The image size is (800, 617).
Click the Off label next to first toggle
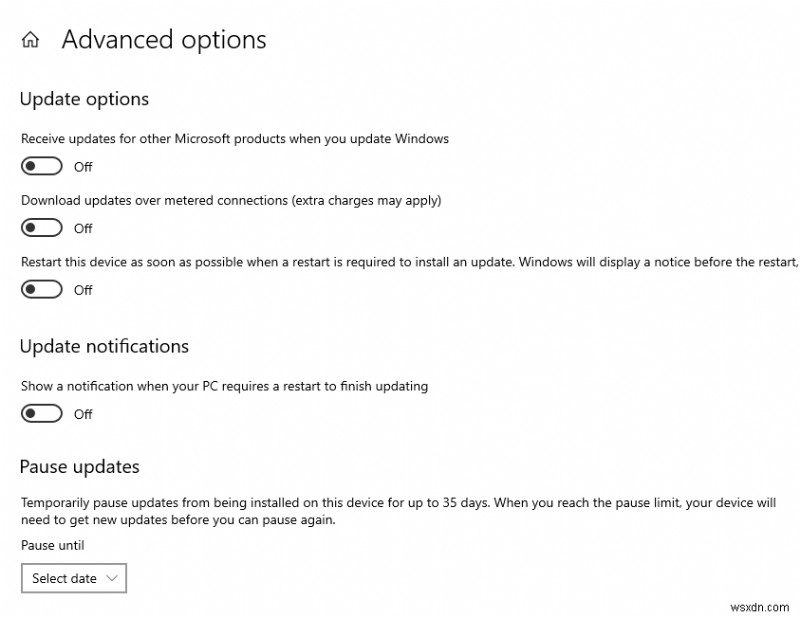tap(83, 167)
